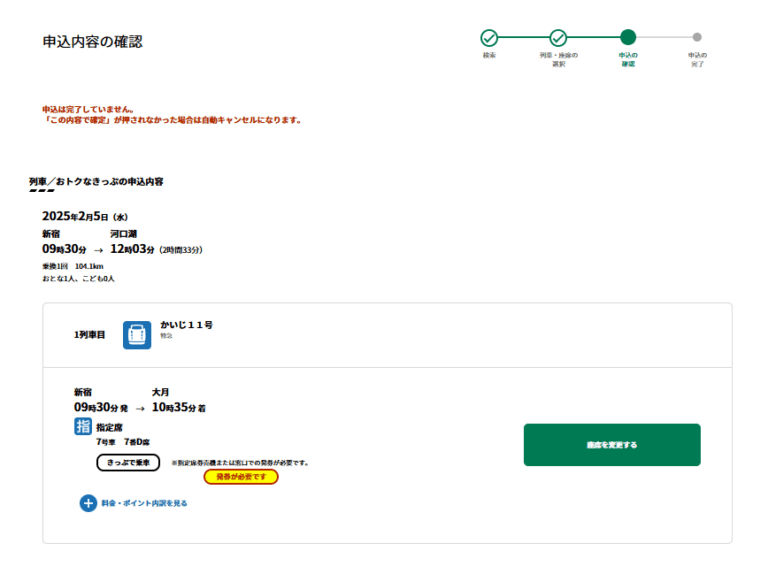The height and width of the screenshot is (574, 768).
Task: Click the blue plus icon for fare breakdown
Action: click(x=88, y=503)
